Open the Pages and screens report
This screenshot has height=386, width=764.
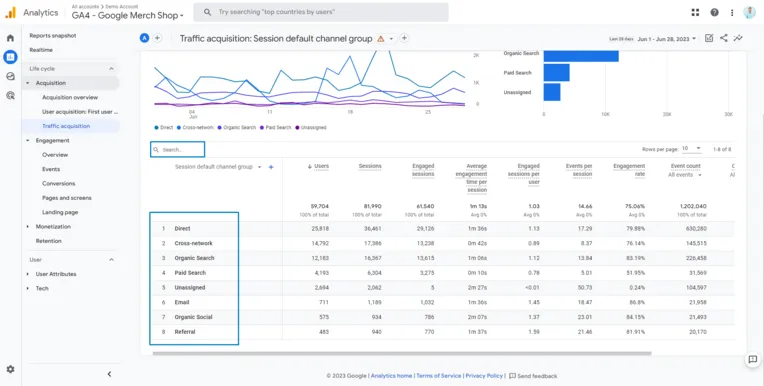pyautogui.click(x=67, y=198)
